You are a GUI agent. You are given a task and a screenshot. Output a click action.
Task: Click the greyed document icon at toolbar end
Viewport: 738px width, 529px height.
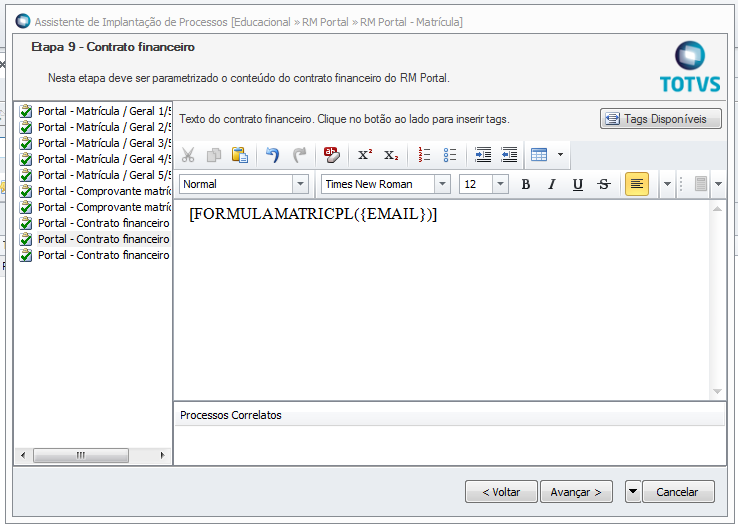click(x=700, y=184)
